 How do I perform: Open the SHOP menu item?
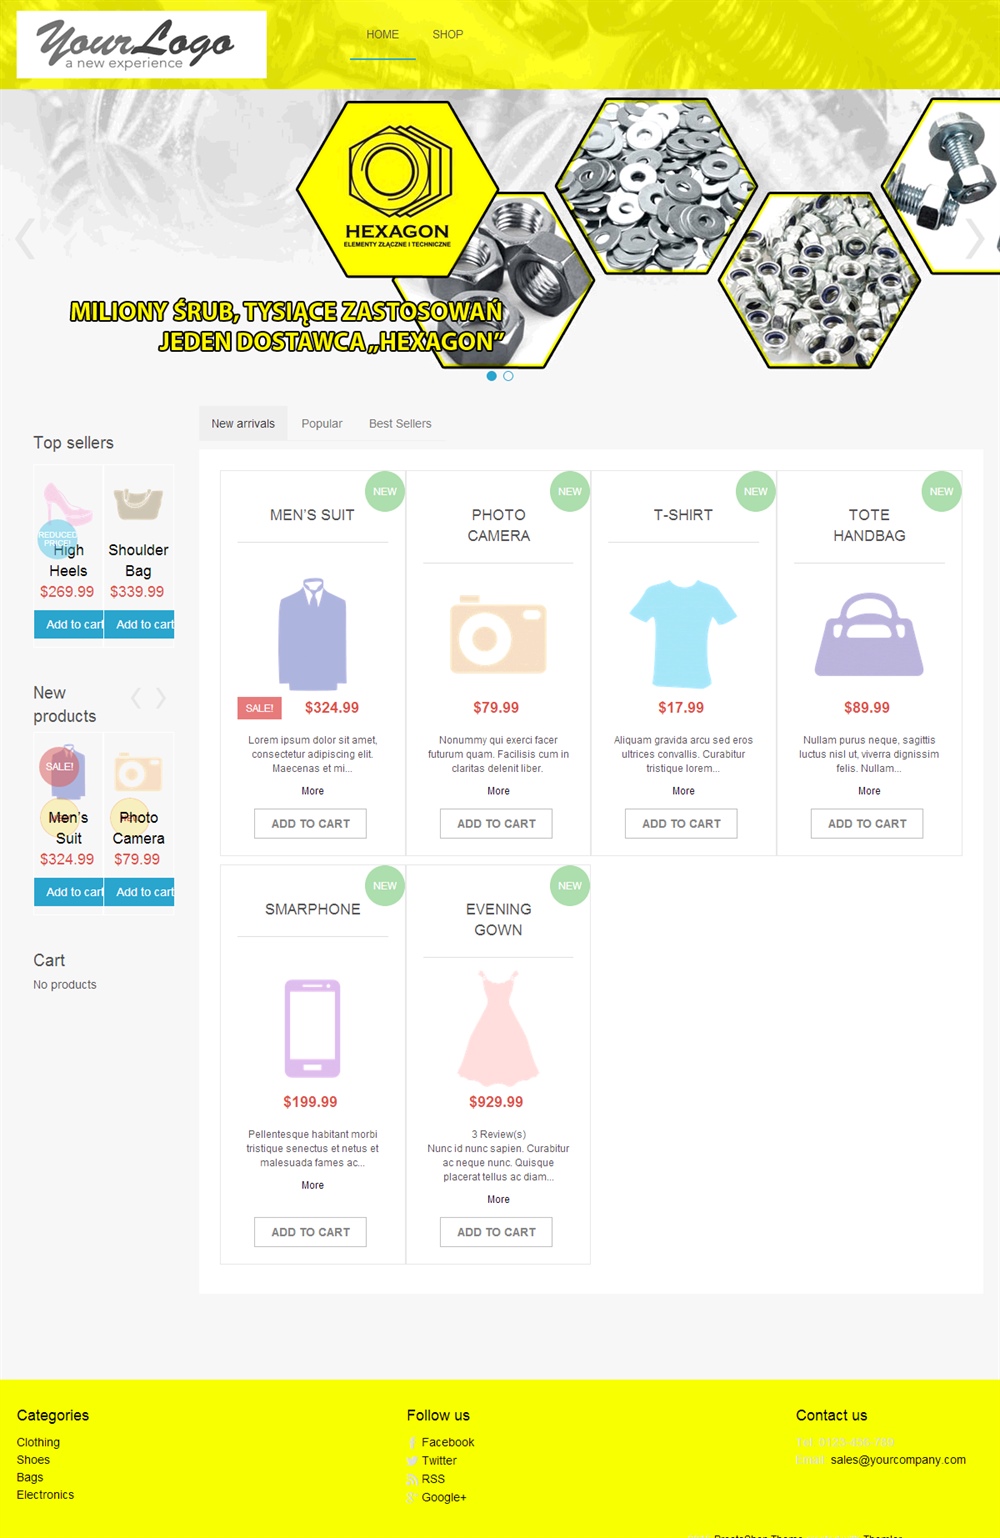point(447,35)
